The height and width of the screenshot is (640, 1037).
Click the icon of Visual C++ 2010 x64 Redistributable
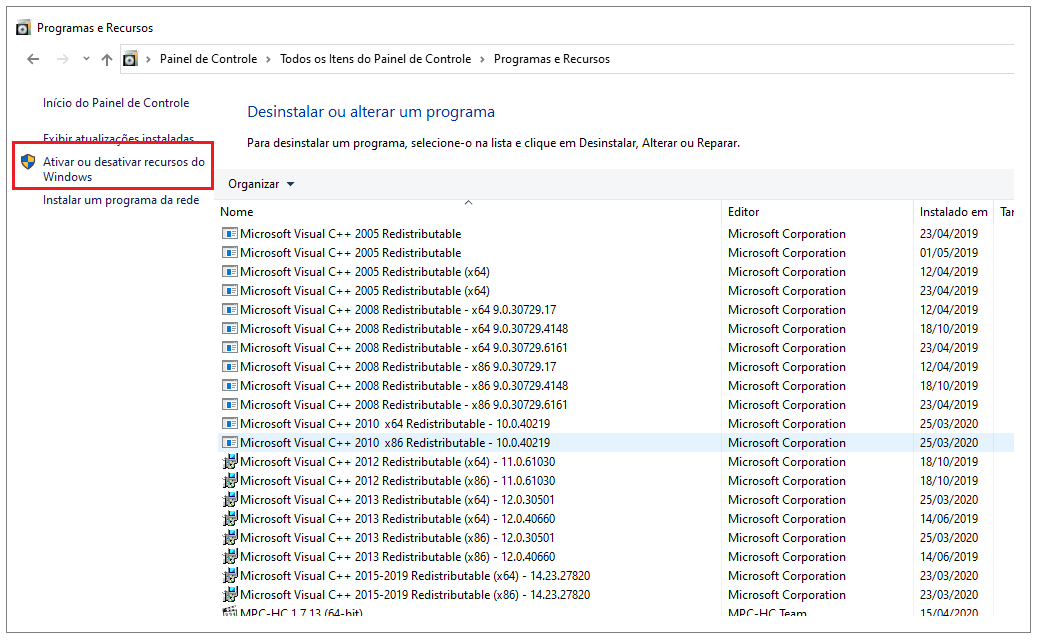click(x=229, y=424)
